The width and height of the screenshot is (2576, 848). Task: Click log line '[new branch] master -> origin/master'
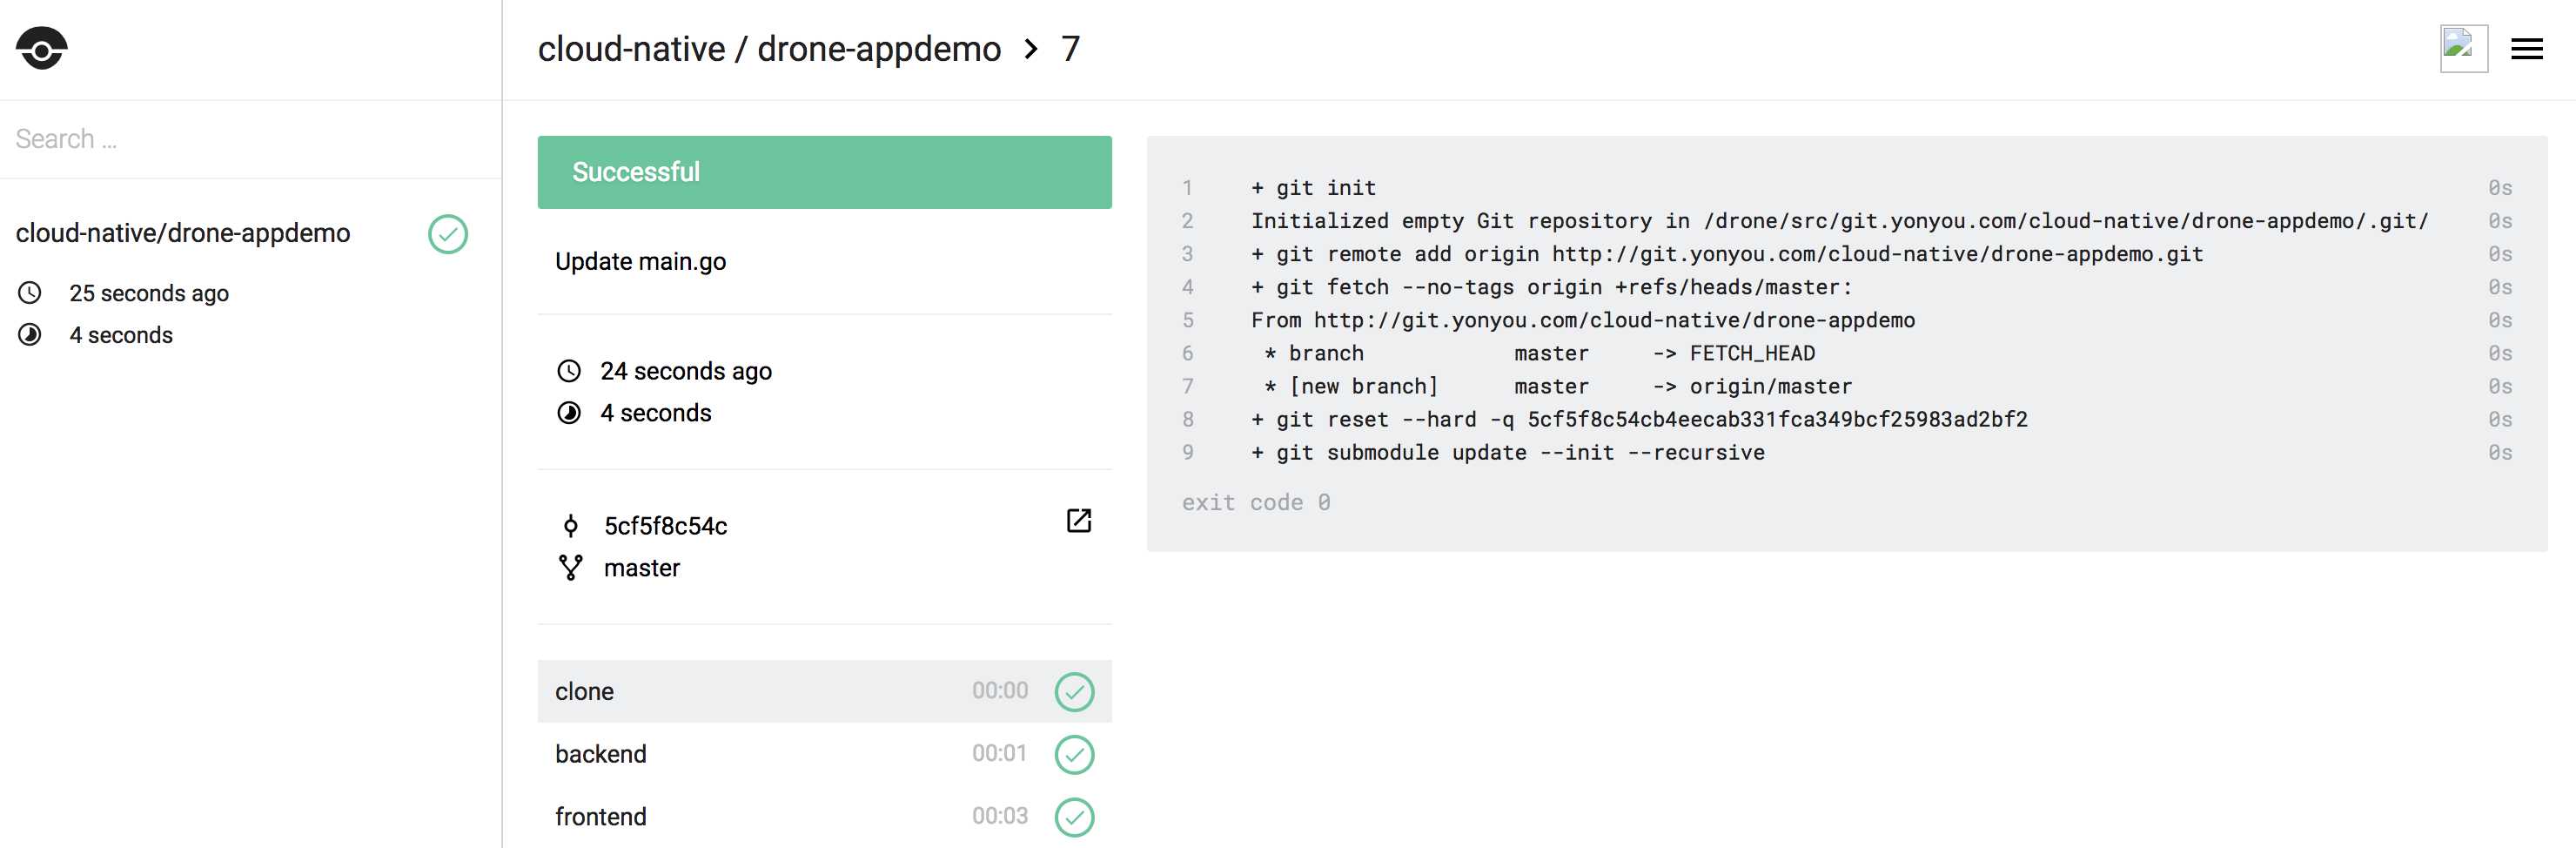(1557, 386)
